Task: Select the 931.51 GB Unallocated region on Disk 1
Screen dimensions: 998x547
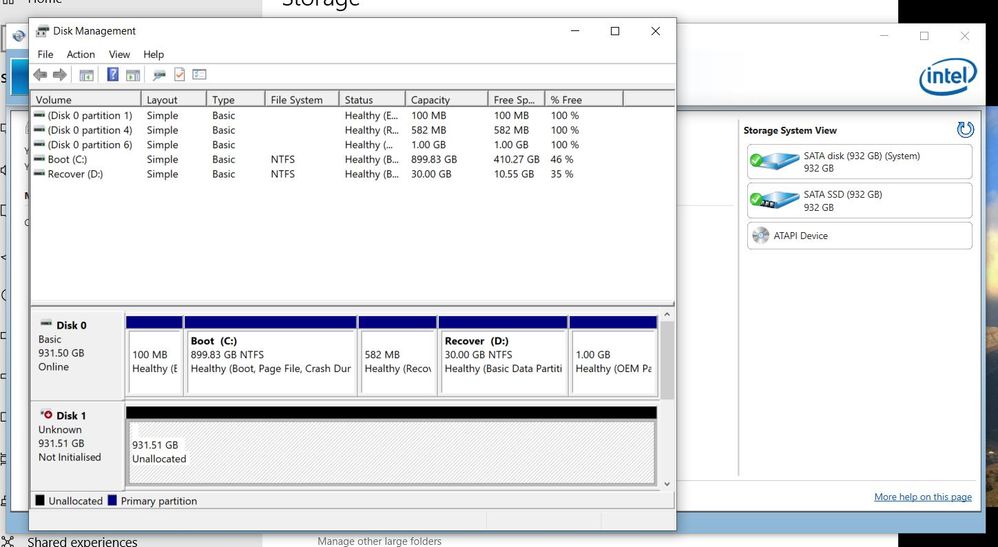Action: point(390,452)
